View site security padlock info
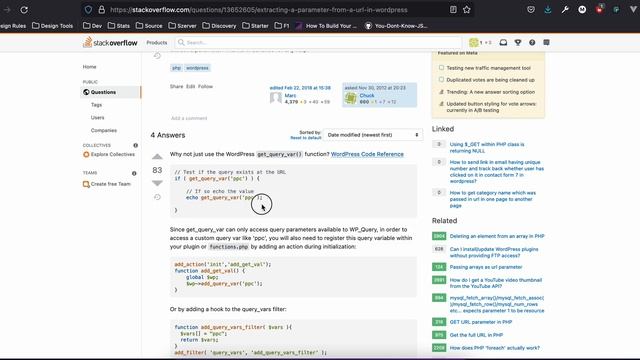Screen dimensions: 640x360 (x=102, y=9)
